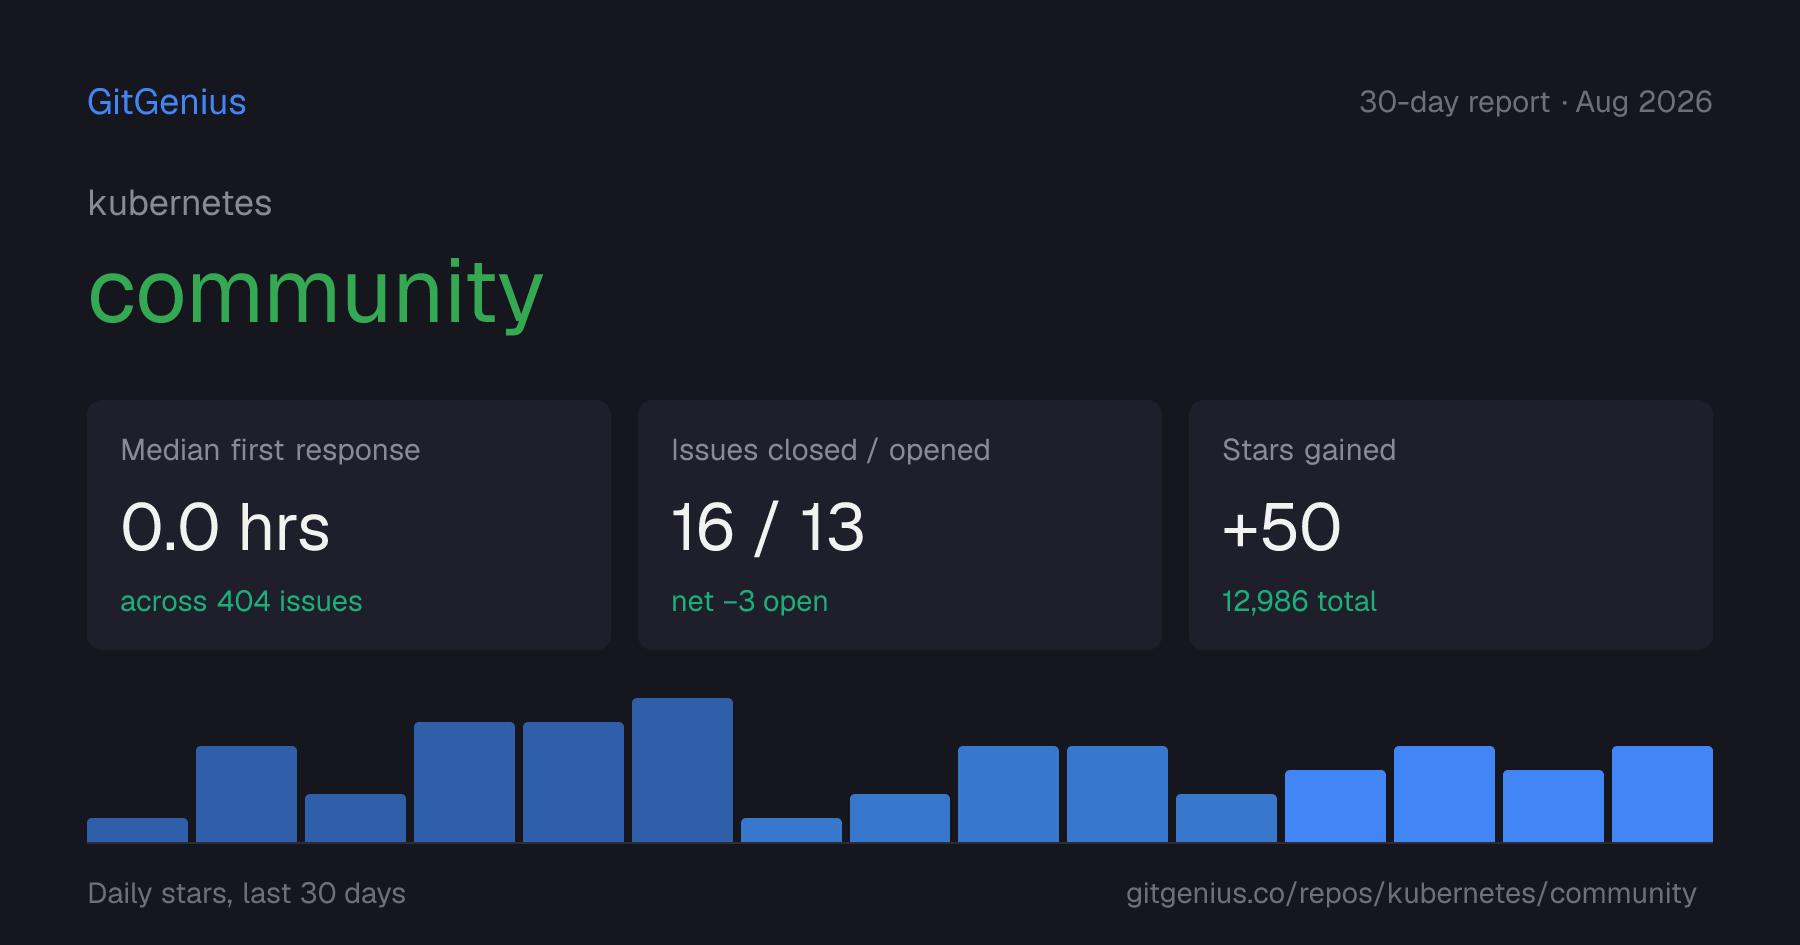Click the "Daily stars, last 30 days" caption

[x=247, y=893]
